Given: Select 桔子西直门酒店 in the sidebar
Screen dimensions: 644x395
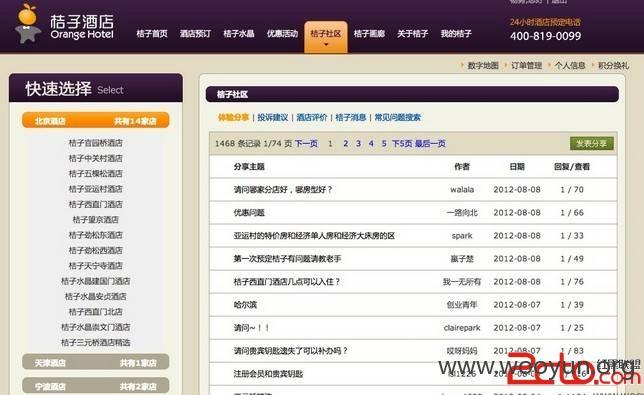Looking at the screenshot, I should [x=96, y=204].
